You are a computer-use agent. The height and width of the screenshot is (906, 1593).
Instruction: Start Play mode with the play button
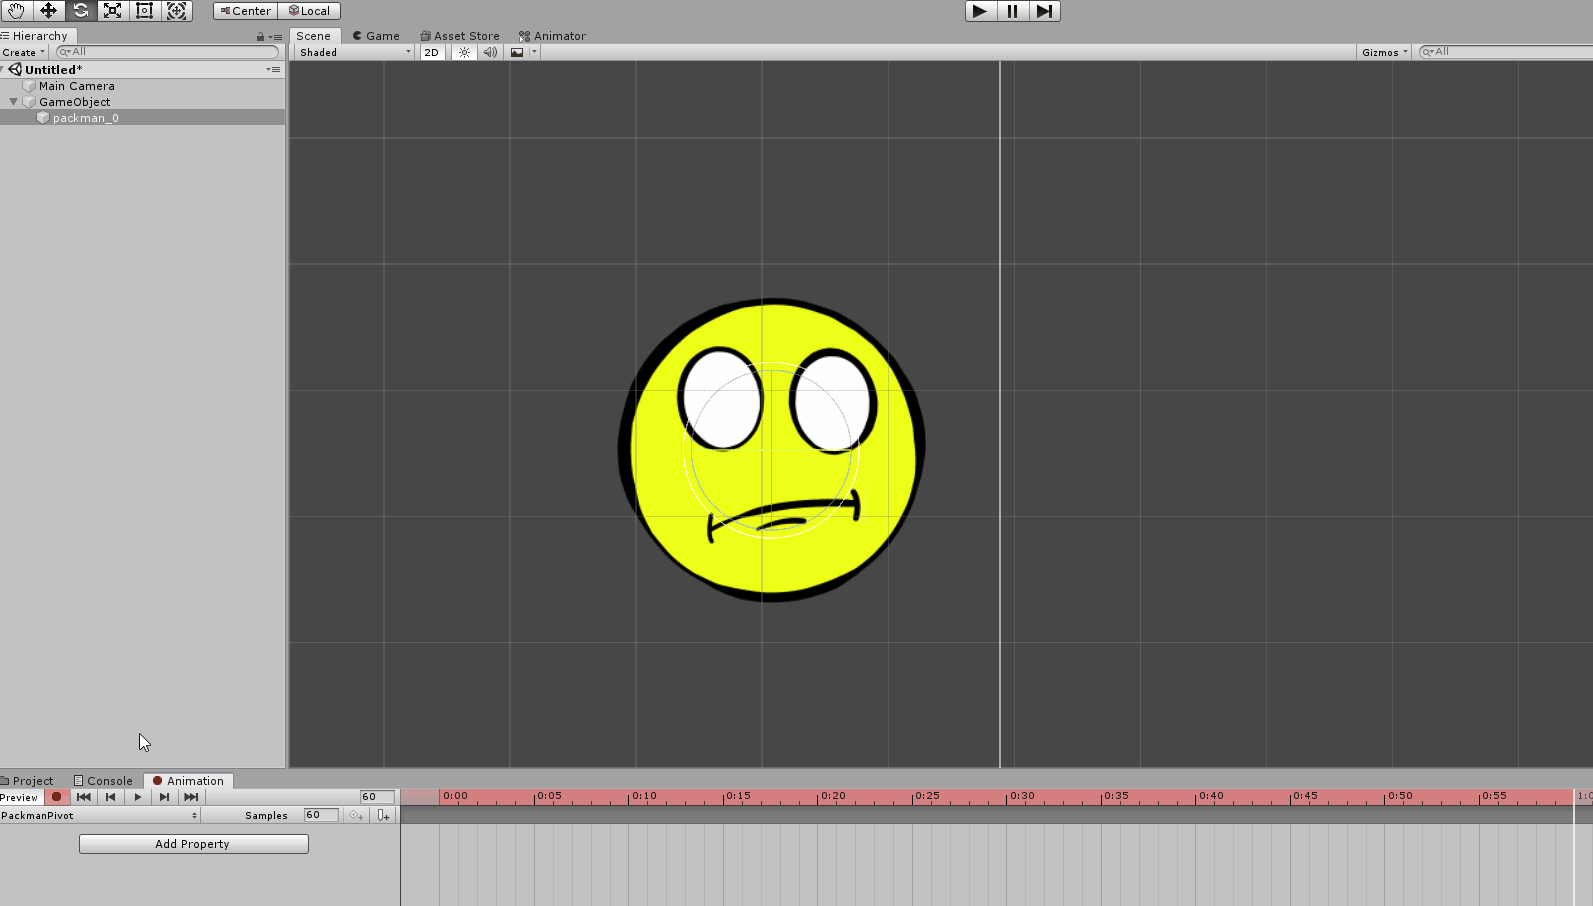(x=980, y=11)
